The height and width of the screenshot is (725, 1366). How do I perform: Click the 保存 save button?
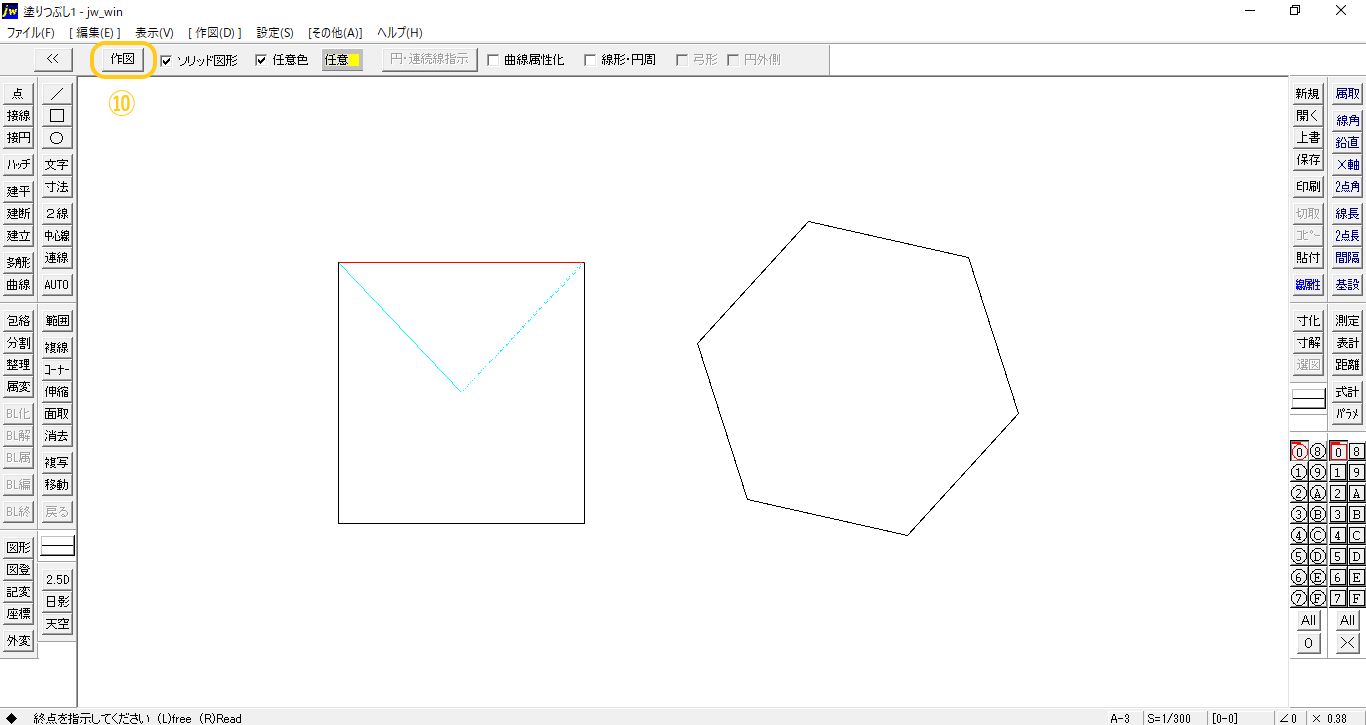(1308, 160)
